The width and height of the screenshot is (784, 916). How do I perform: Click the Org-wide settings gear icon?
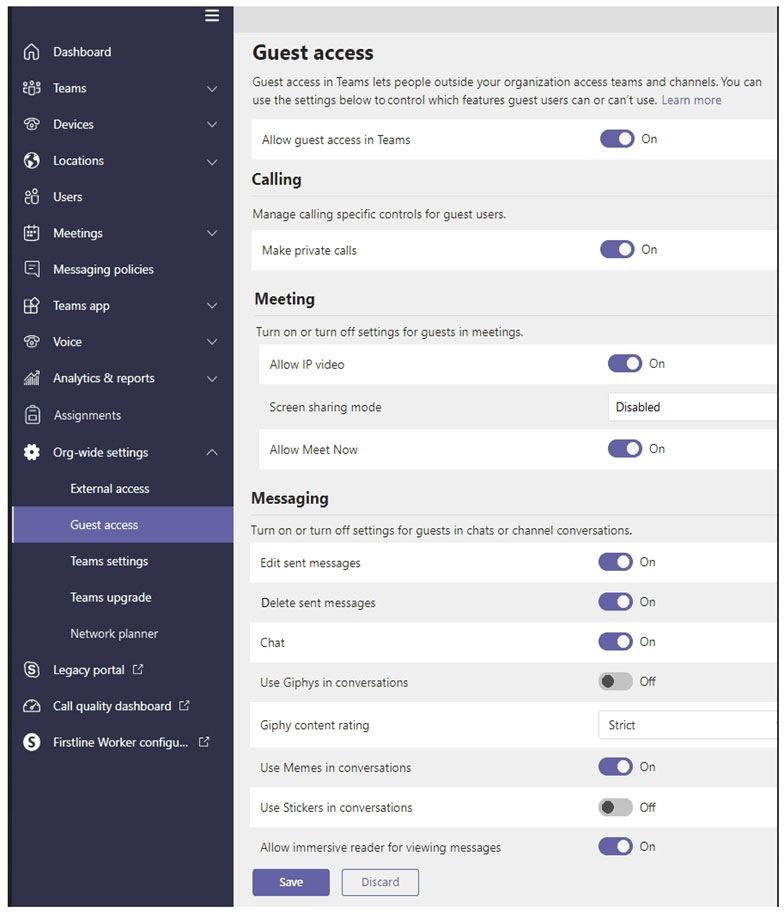coord(32,452)
